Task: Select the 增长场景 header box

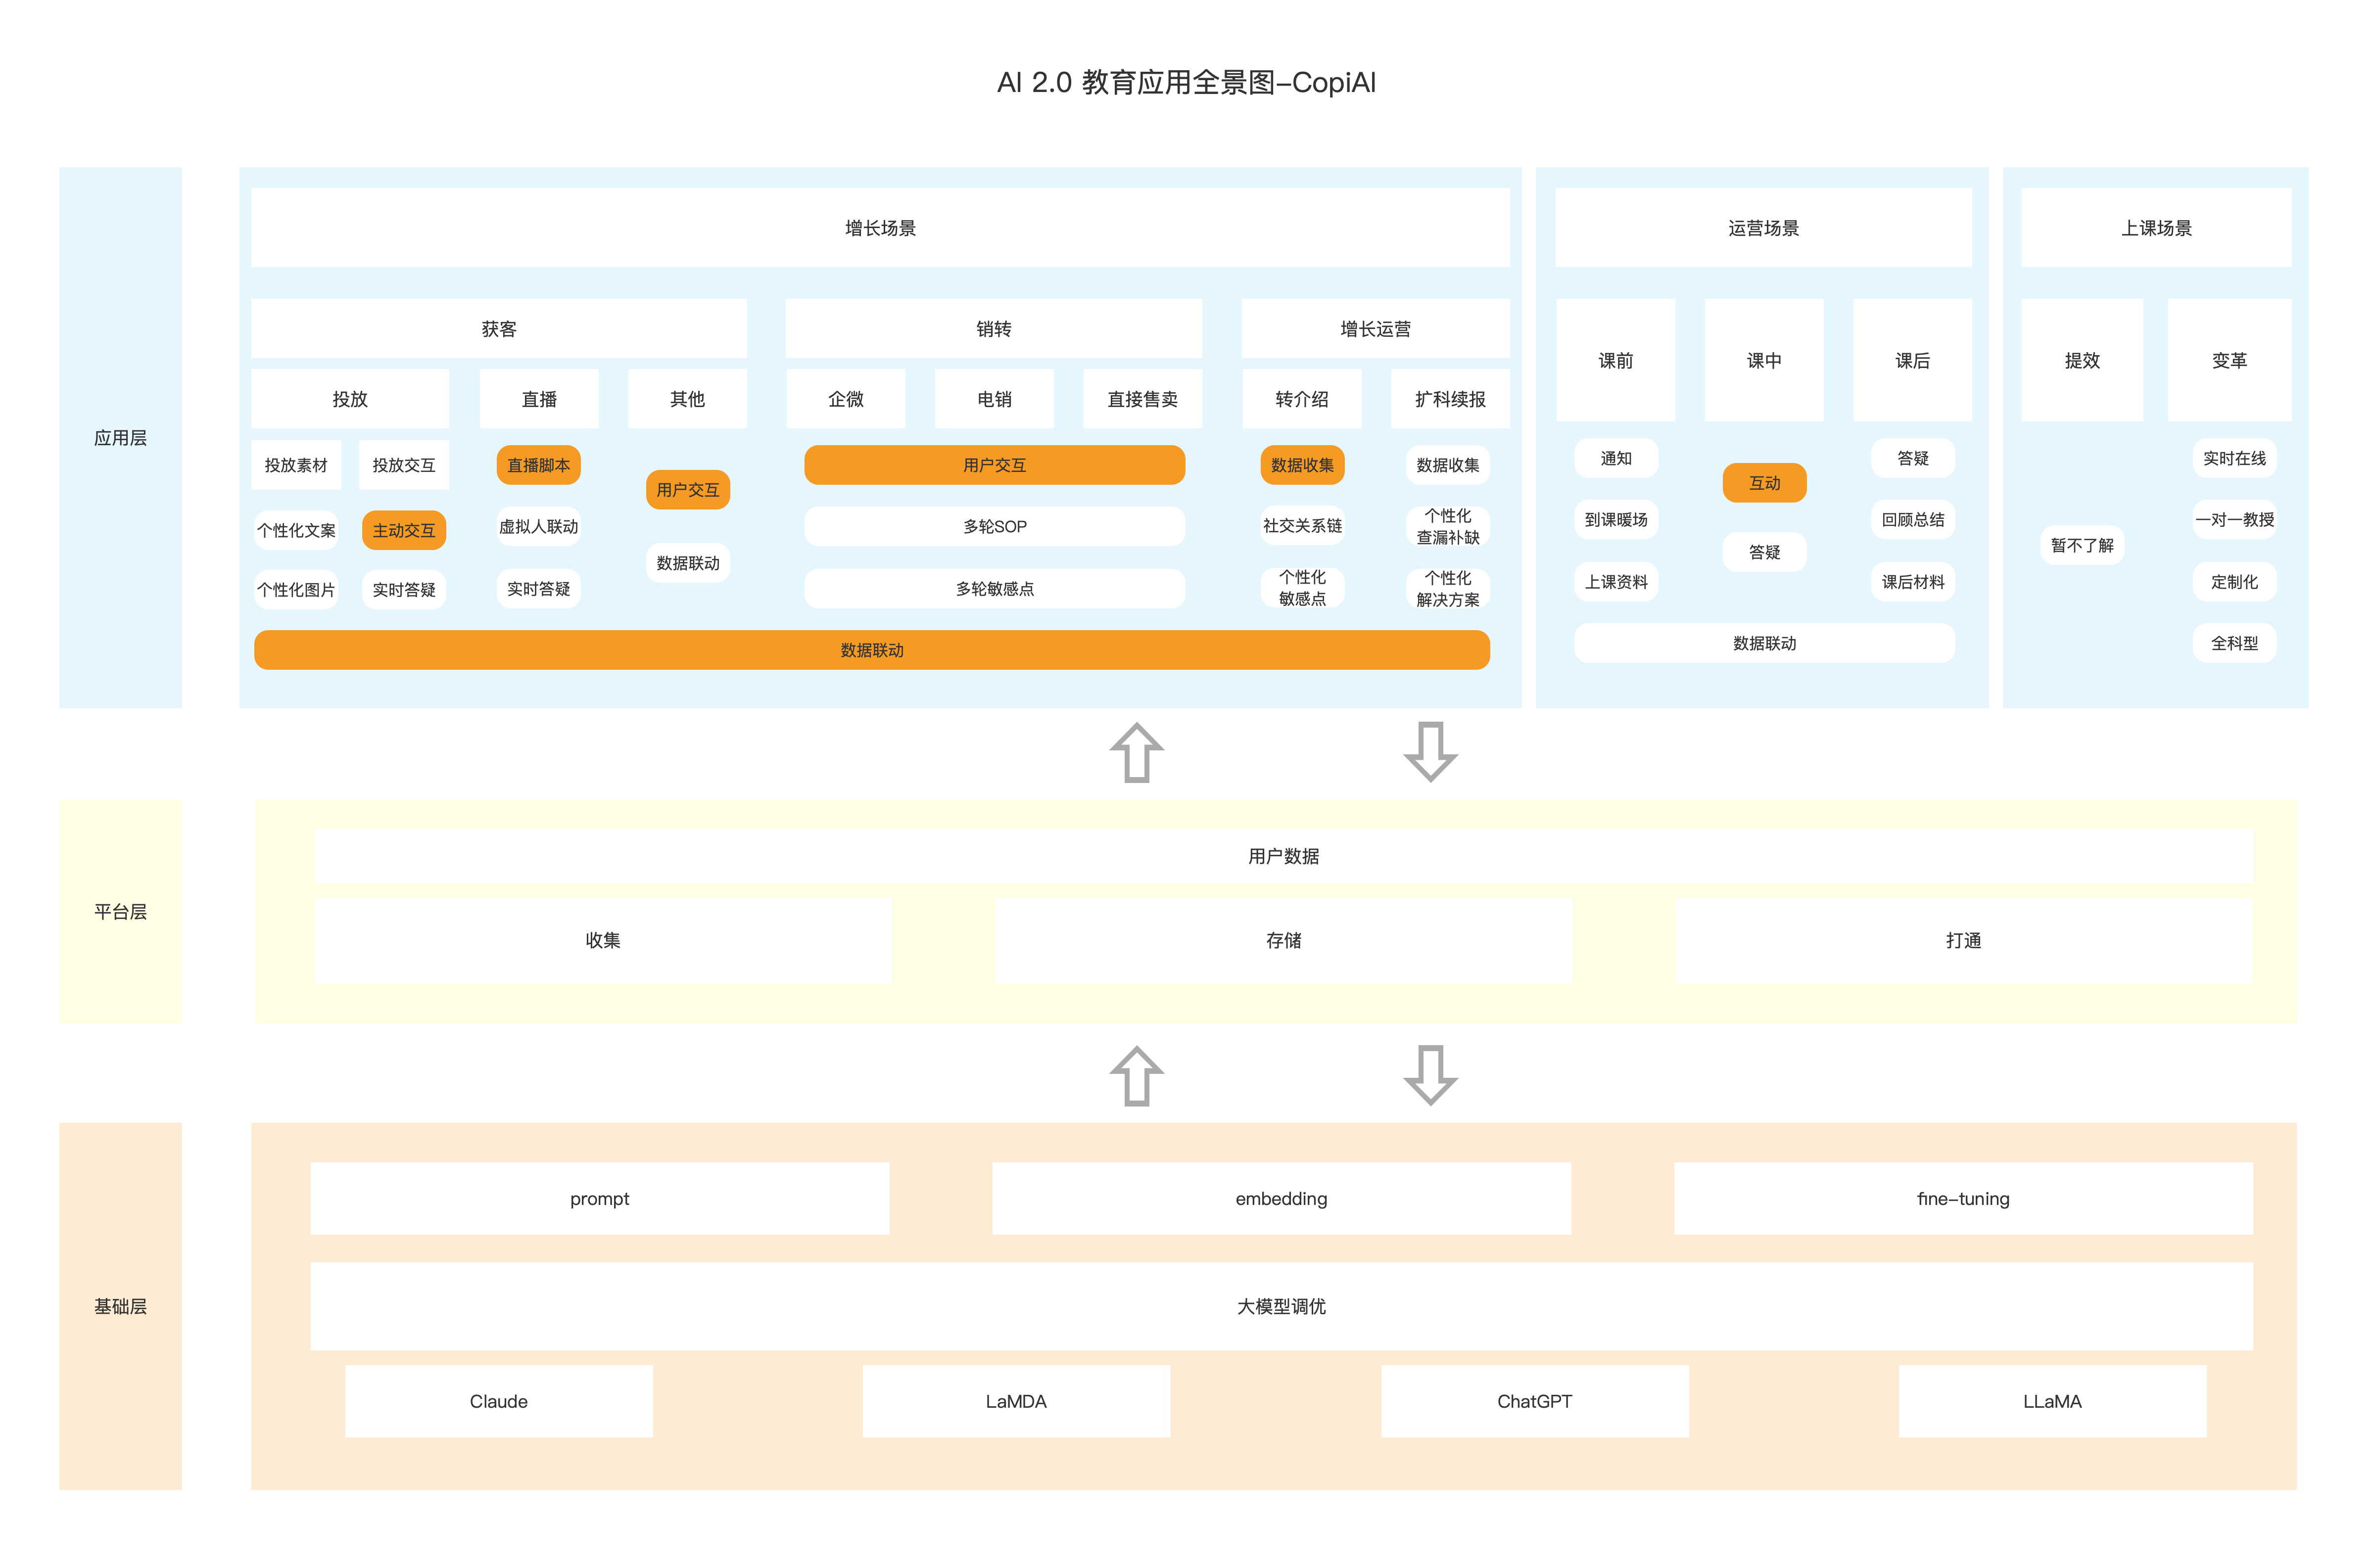Action: point(879,228)
